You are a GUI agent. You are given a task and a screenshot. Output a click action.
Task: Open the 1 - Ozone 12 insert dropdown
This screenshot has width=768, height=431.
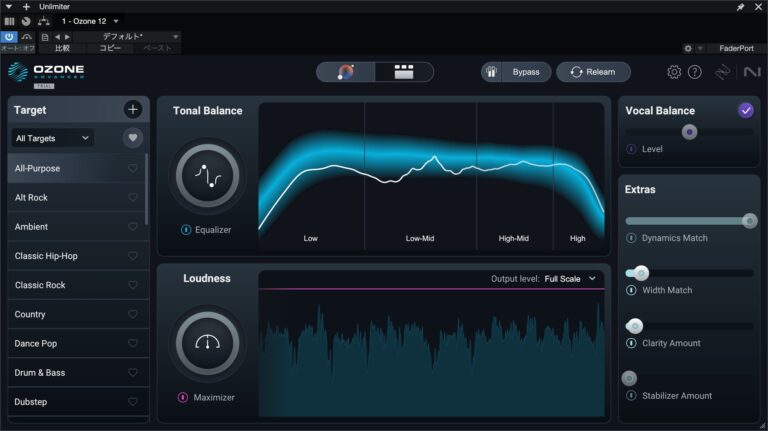[90, 21]
